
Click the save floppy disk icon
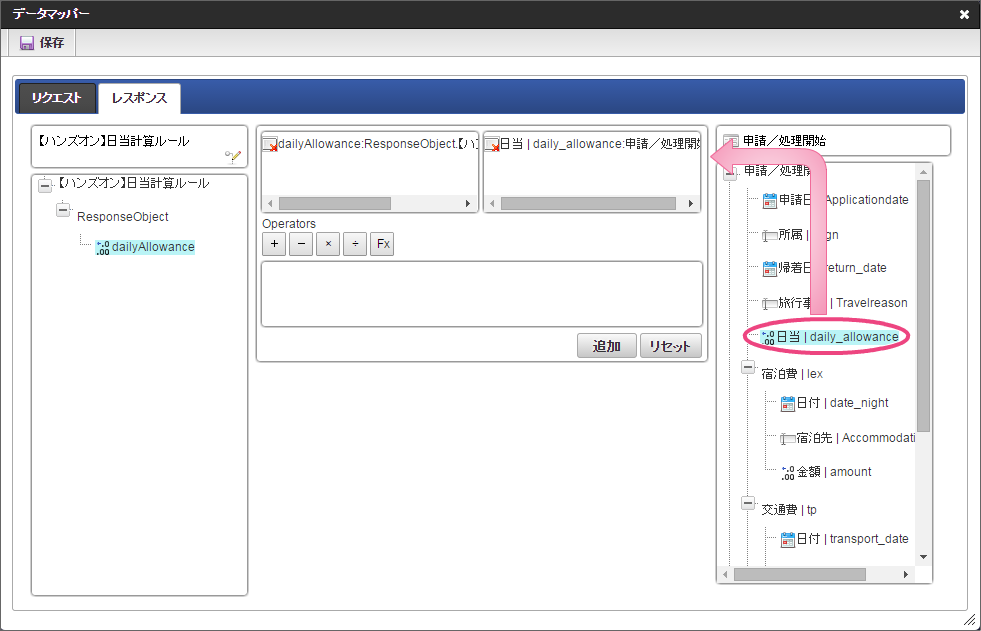point(27,43)
